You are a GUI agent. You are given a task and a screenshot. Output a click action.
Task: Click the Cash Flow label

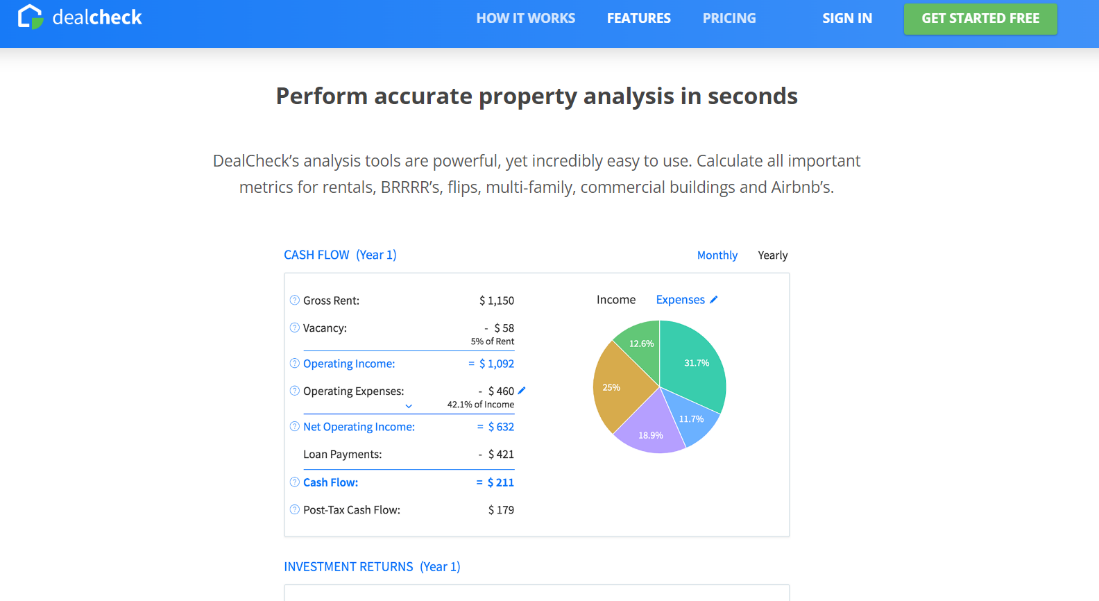pyautogui.click(x=330, y=482)
